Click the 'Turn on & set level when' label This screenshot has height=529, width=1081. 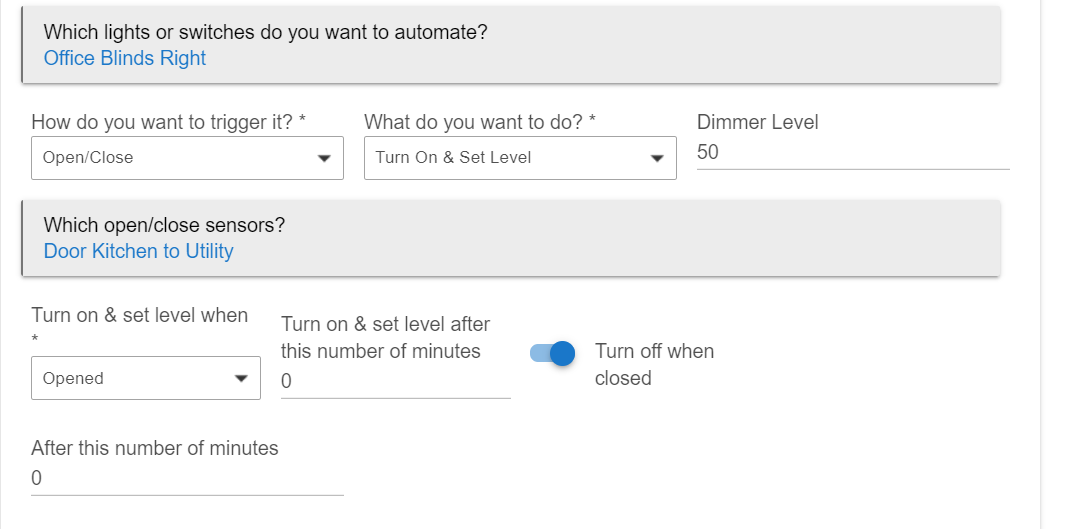click(x=139, y=315)
